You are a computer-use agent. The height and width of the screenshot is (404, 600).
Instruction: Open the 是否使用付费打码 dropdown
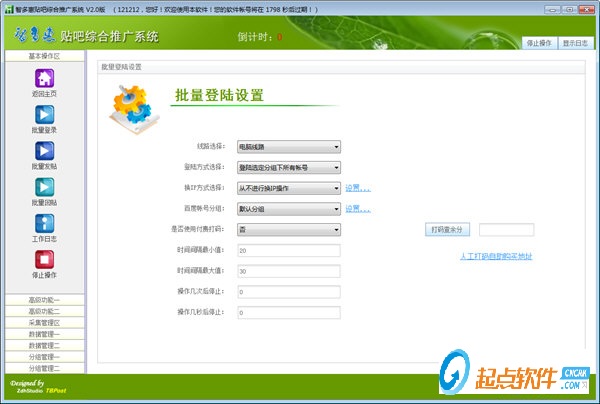point(289,230)
